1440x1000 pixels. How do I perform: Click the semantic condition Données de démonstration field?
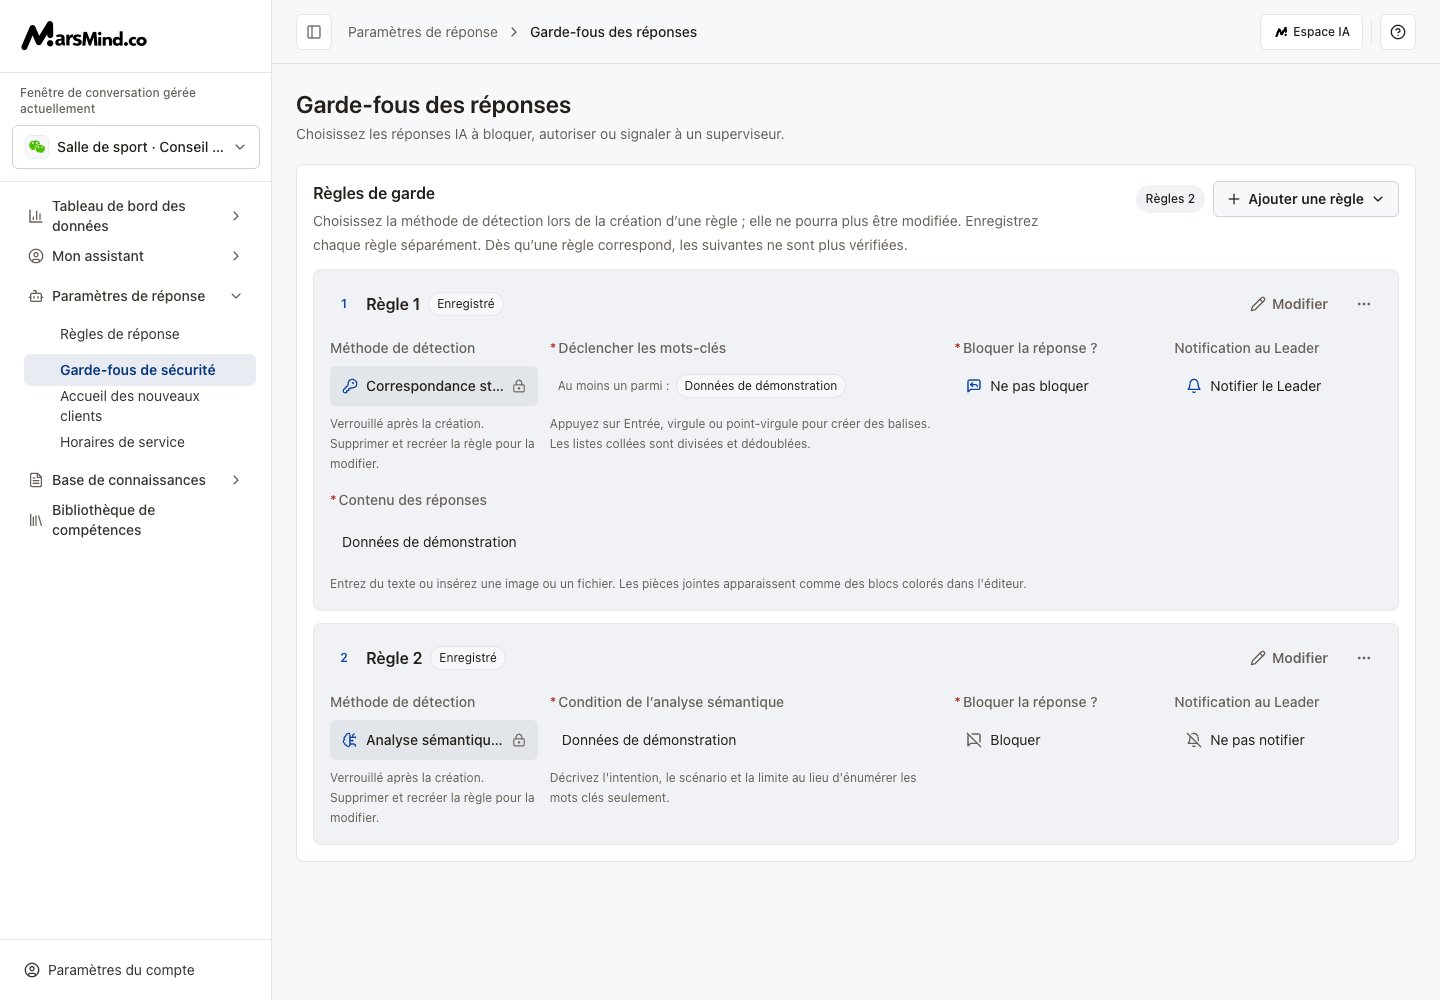pos(746,740)
